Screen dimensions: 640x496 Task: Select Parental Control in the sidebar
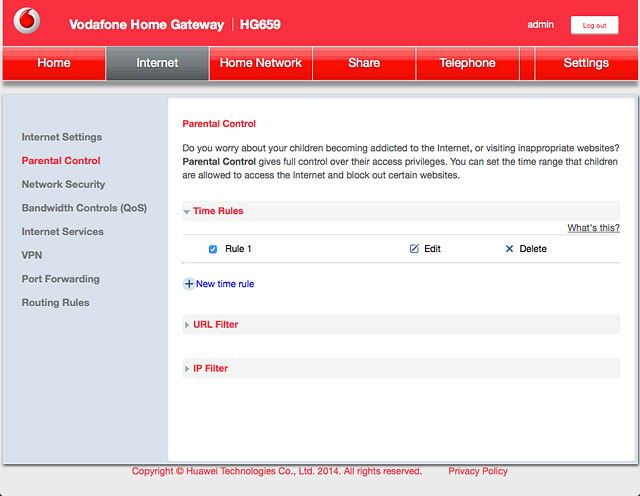click(x=61, y=161)
